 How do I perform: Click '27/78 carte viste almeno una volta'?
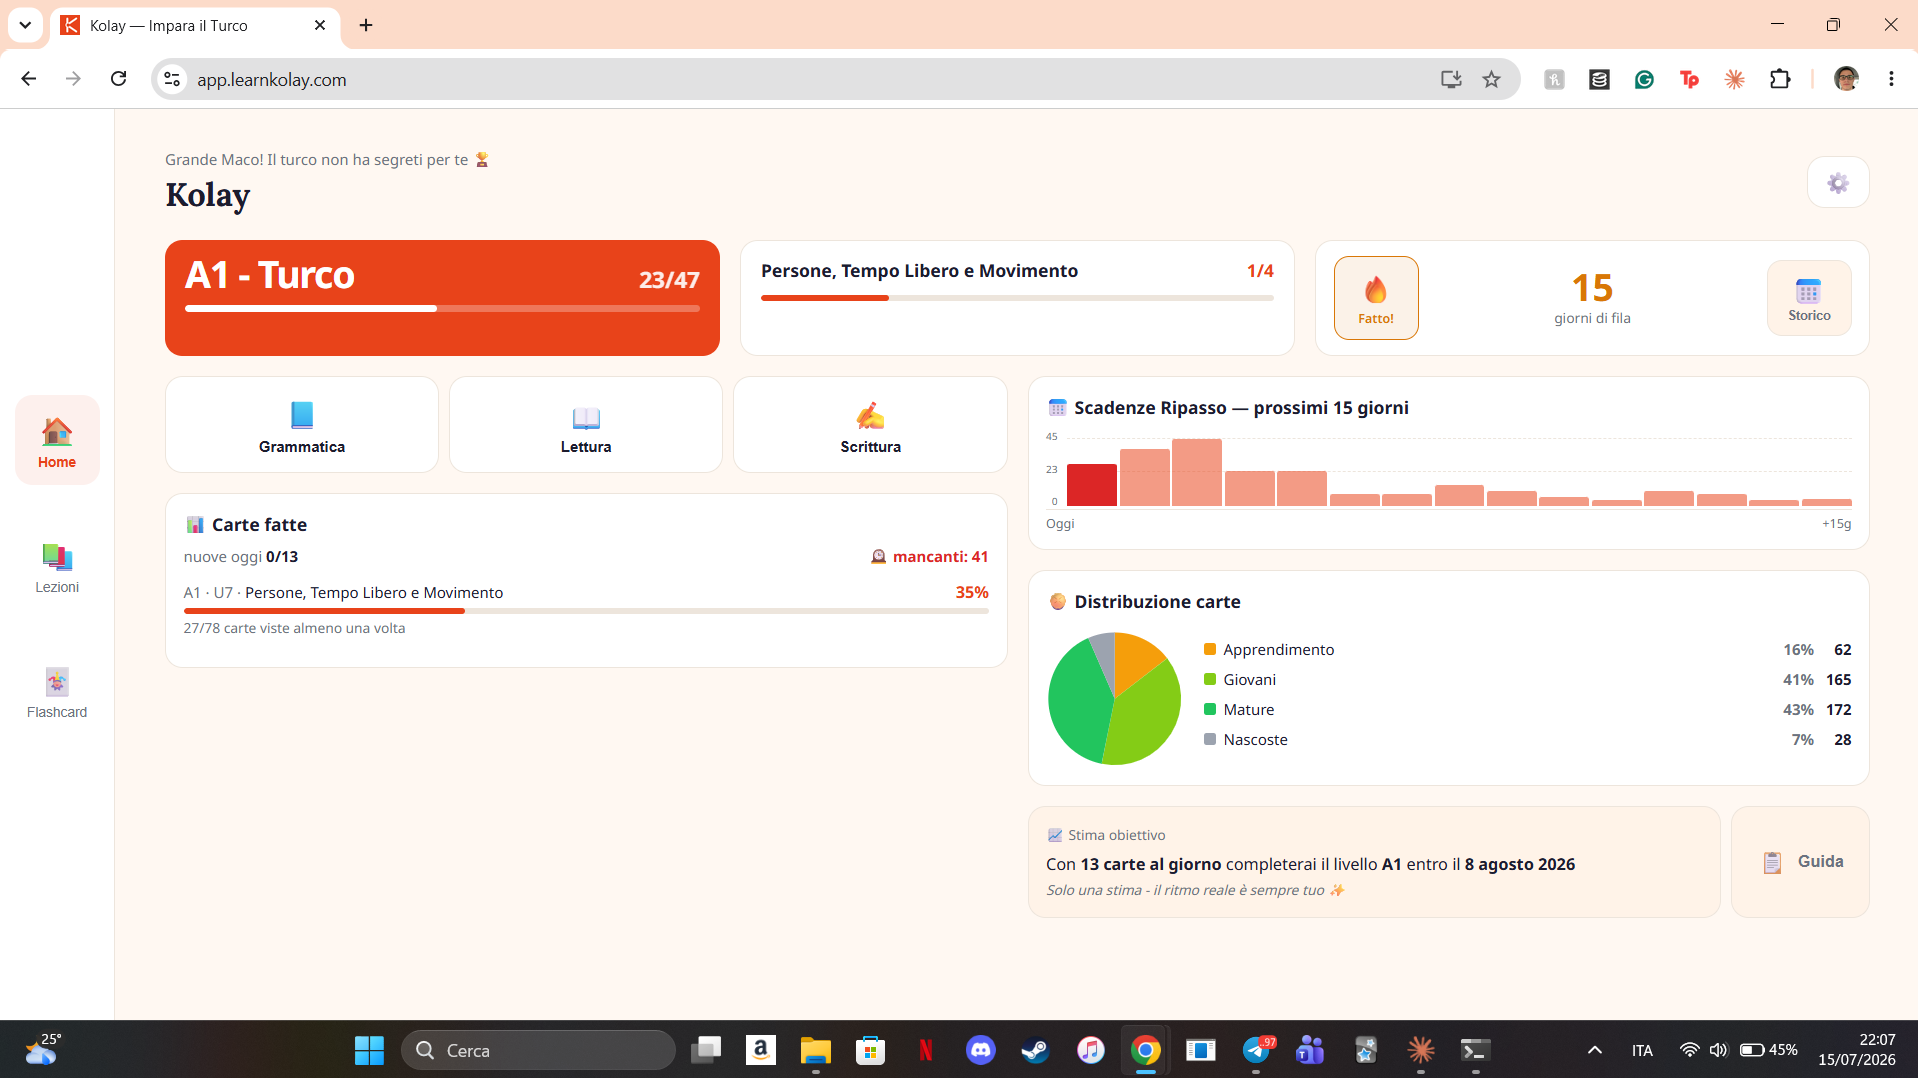tap(294, 629)
